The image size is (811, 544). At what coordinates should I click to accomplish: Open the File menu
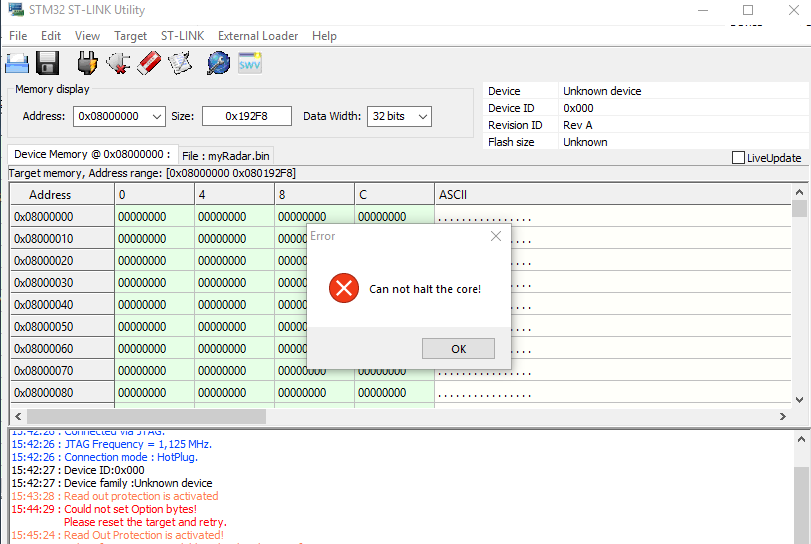[18, 36]
